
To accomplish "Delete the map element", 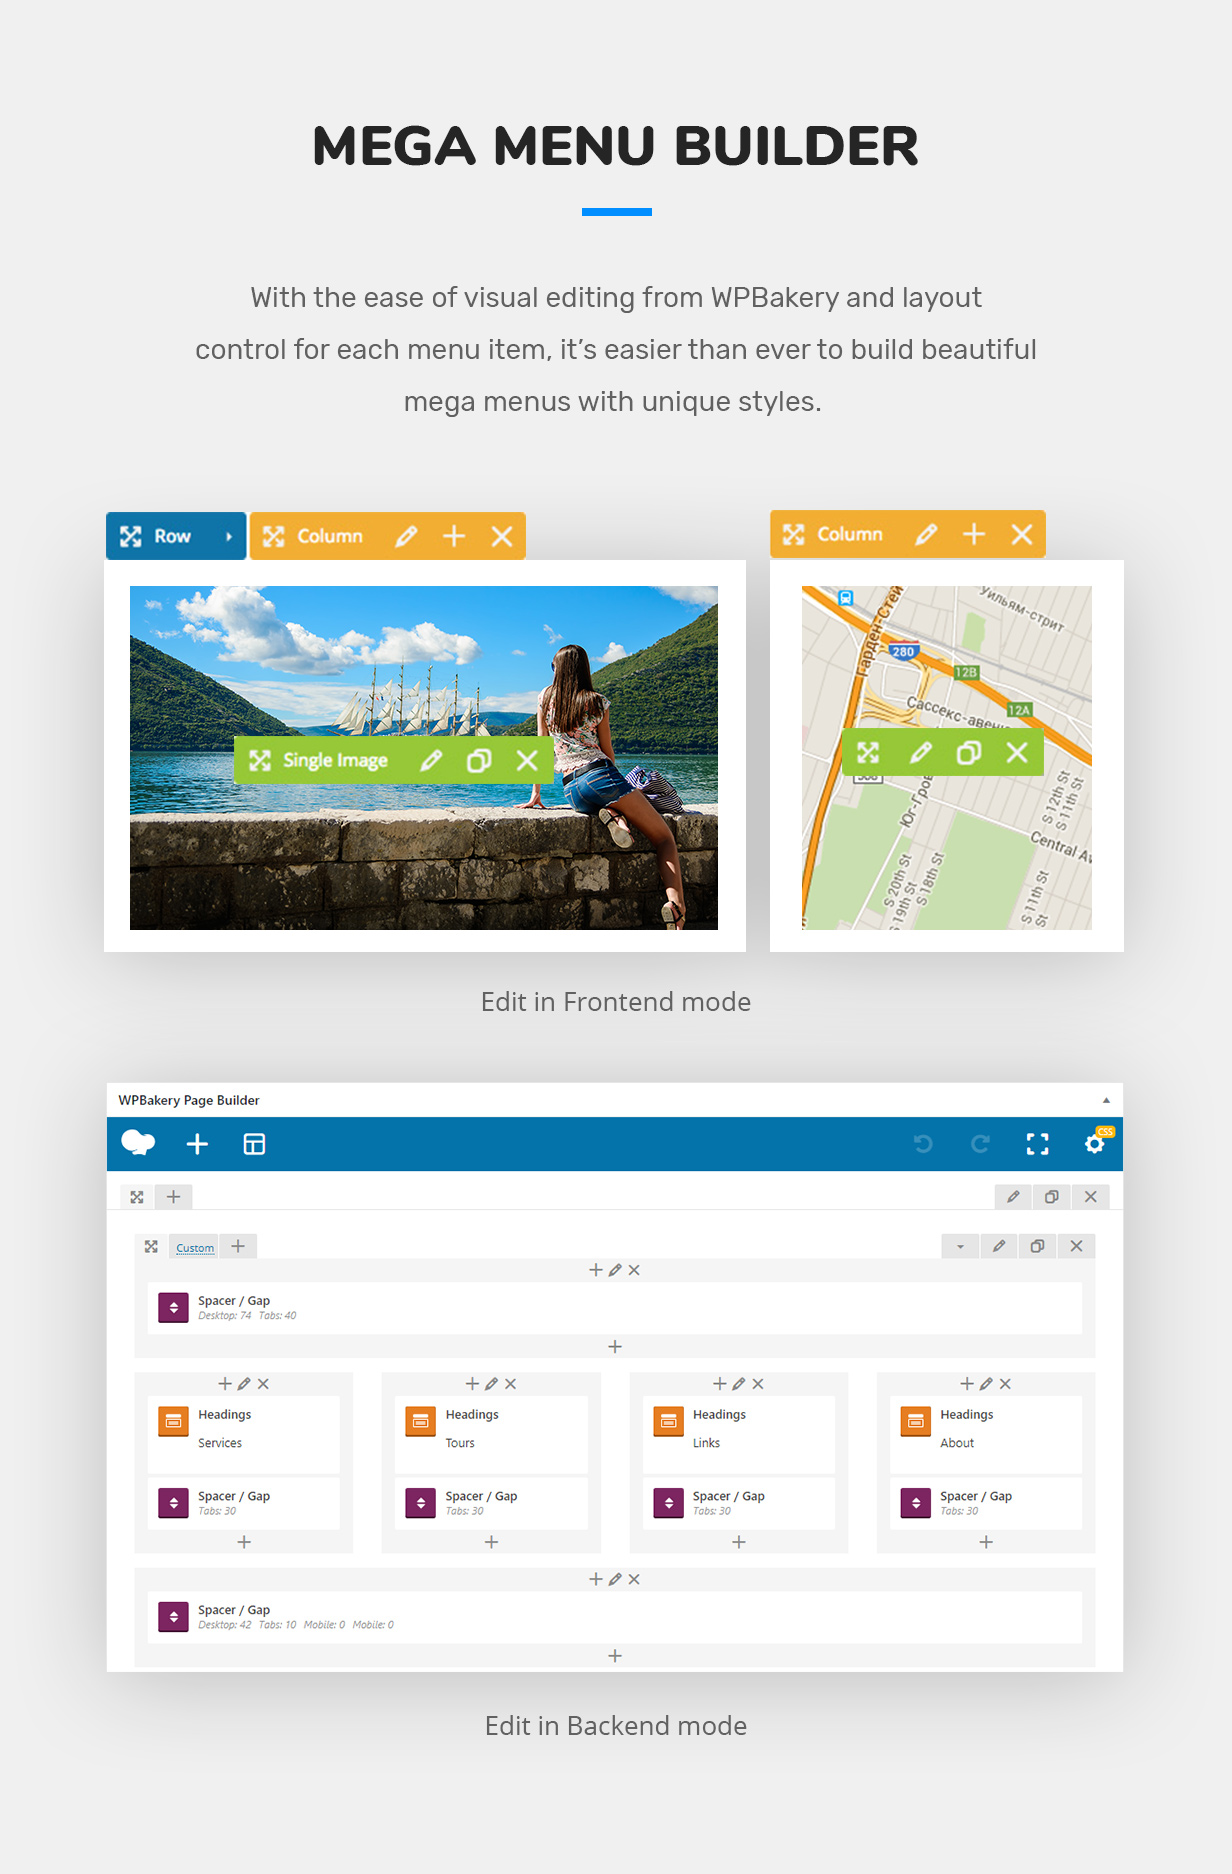I will (1017, 753).
